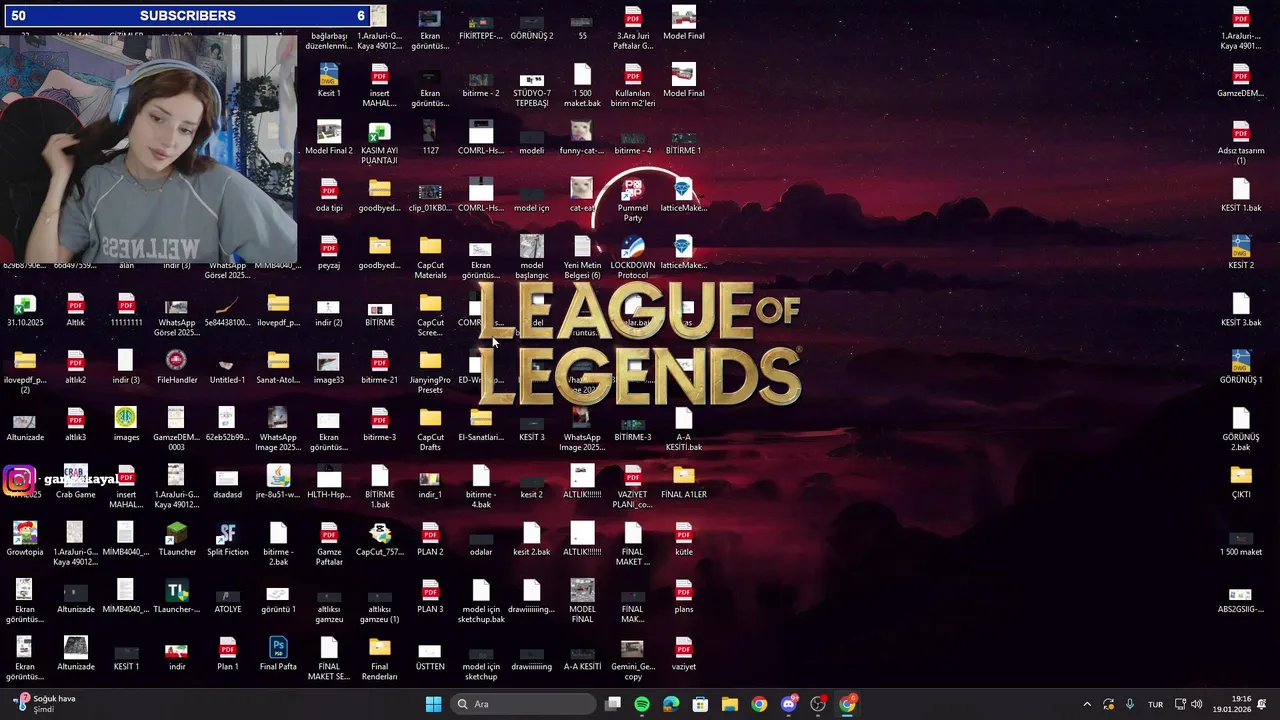This screenshot has height=720, width=1280.
Task: Open Spotify from the taskbar
Action: [x=642, y=704]
